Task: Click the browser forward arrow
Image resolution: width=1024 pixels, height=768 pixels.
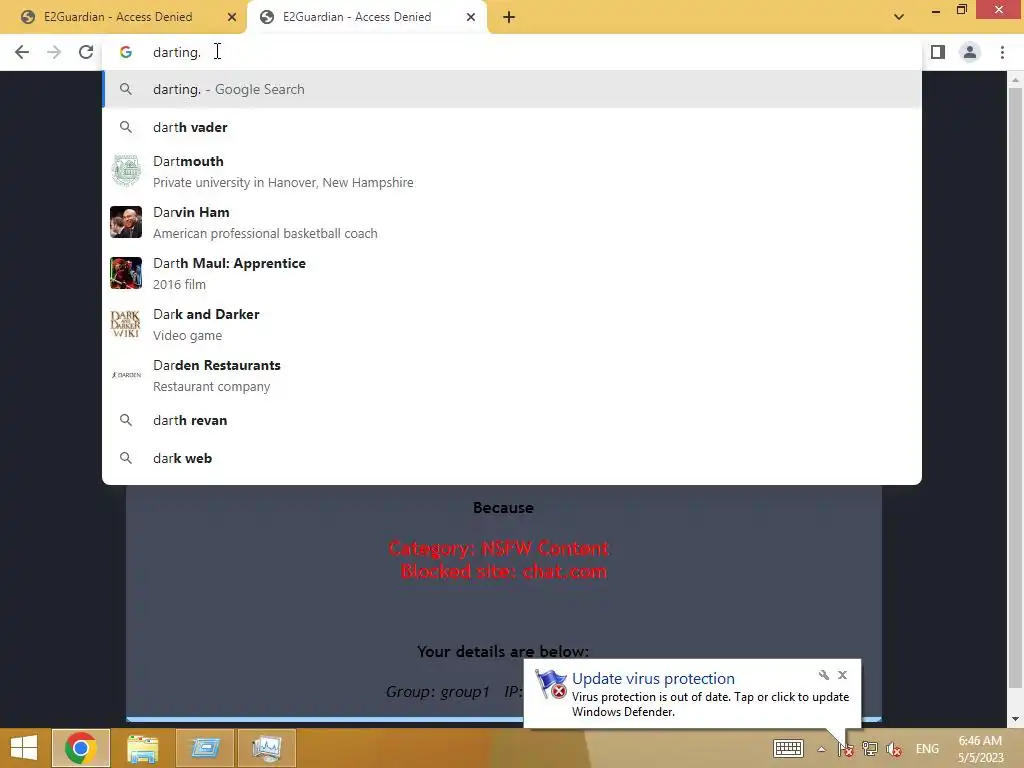Action: (54, 52)
